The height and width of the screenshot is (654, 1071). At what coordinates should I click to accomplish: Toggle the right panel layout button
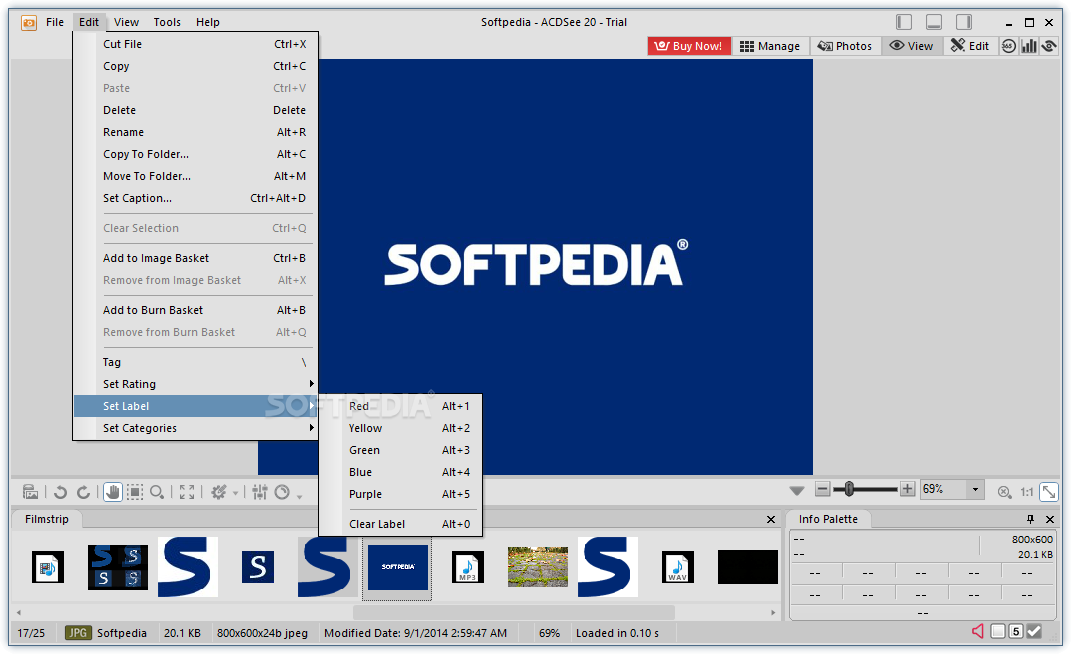[x=964, y=22]
